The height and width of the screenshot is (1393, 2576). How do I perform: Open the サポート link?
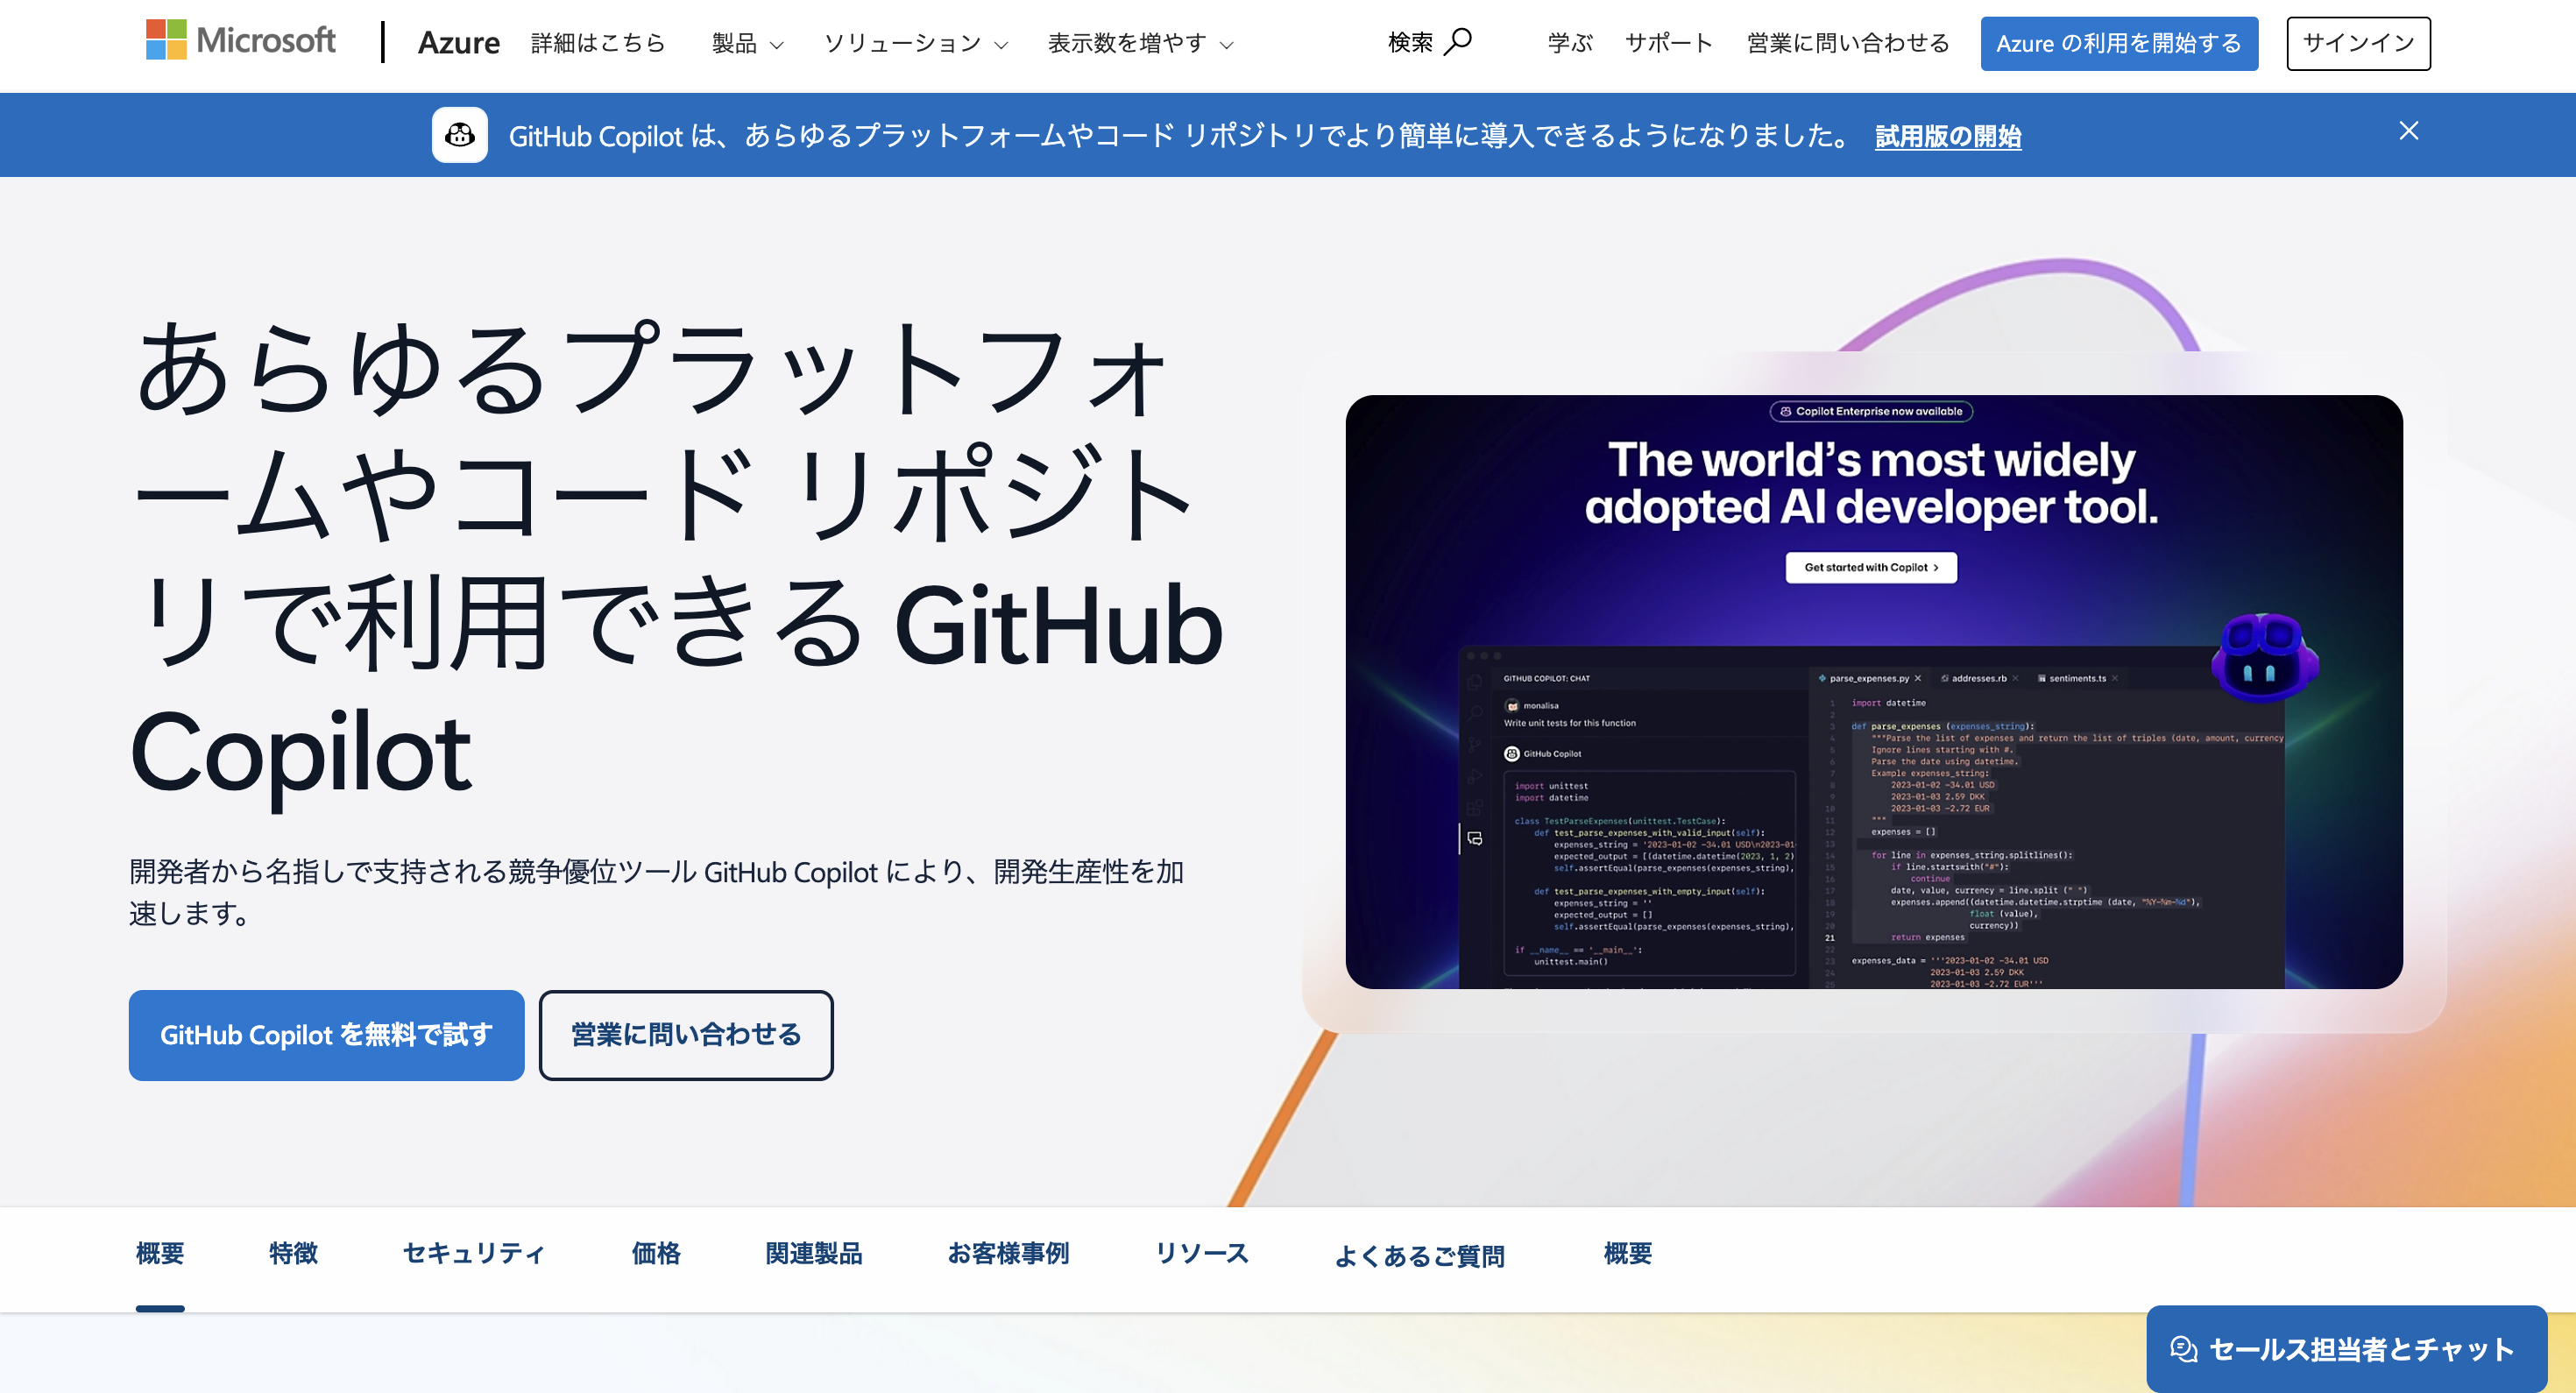(1668, 43)
